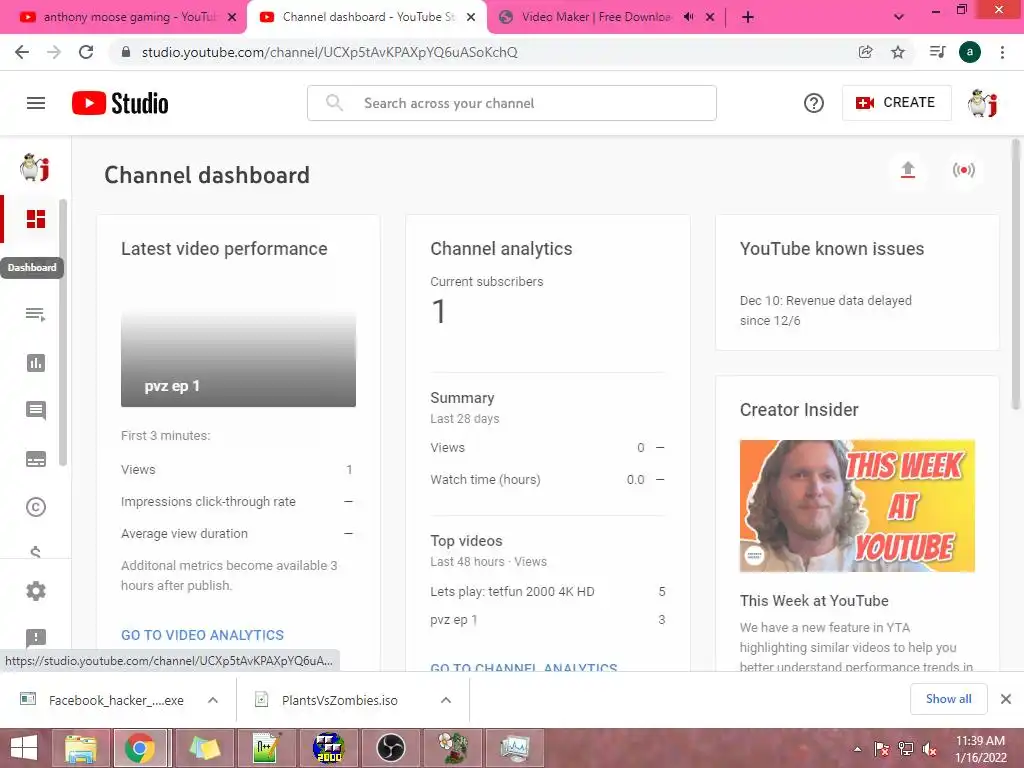This screenshot has width=1024, height=768.
Task: Show hidden system tray icons
Action: (857, 749)
